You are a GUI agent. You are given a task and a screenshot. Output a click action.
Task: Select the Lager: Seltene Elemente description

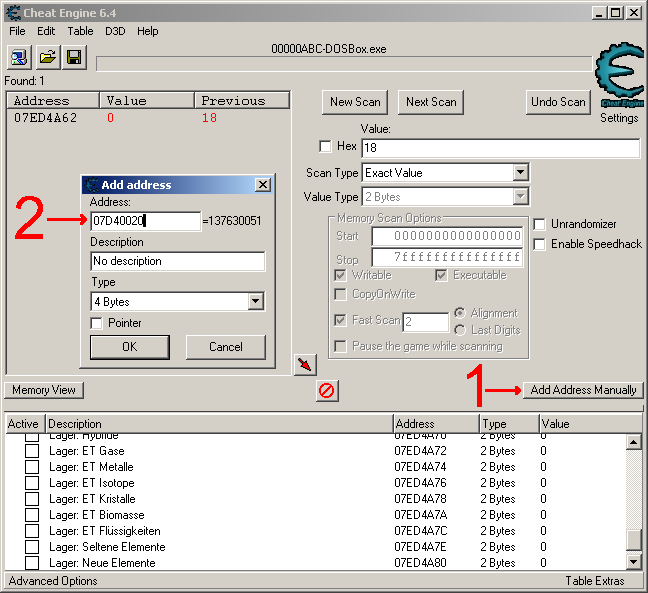107,547
